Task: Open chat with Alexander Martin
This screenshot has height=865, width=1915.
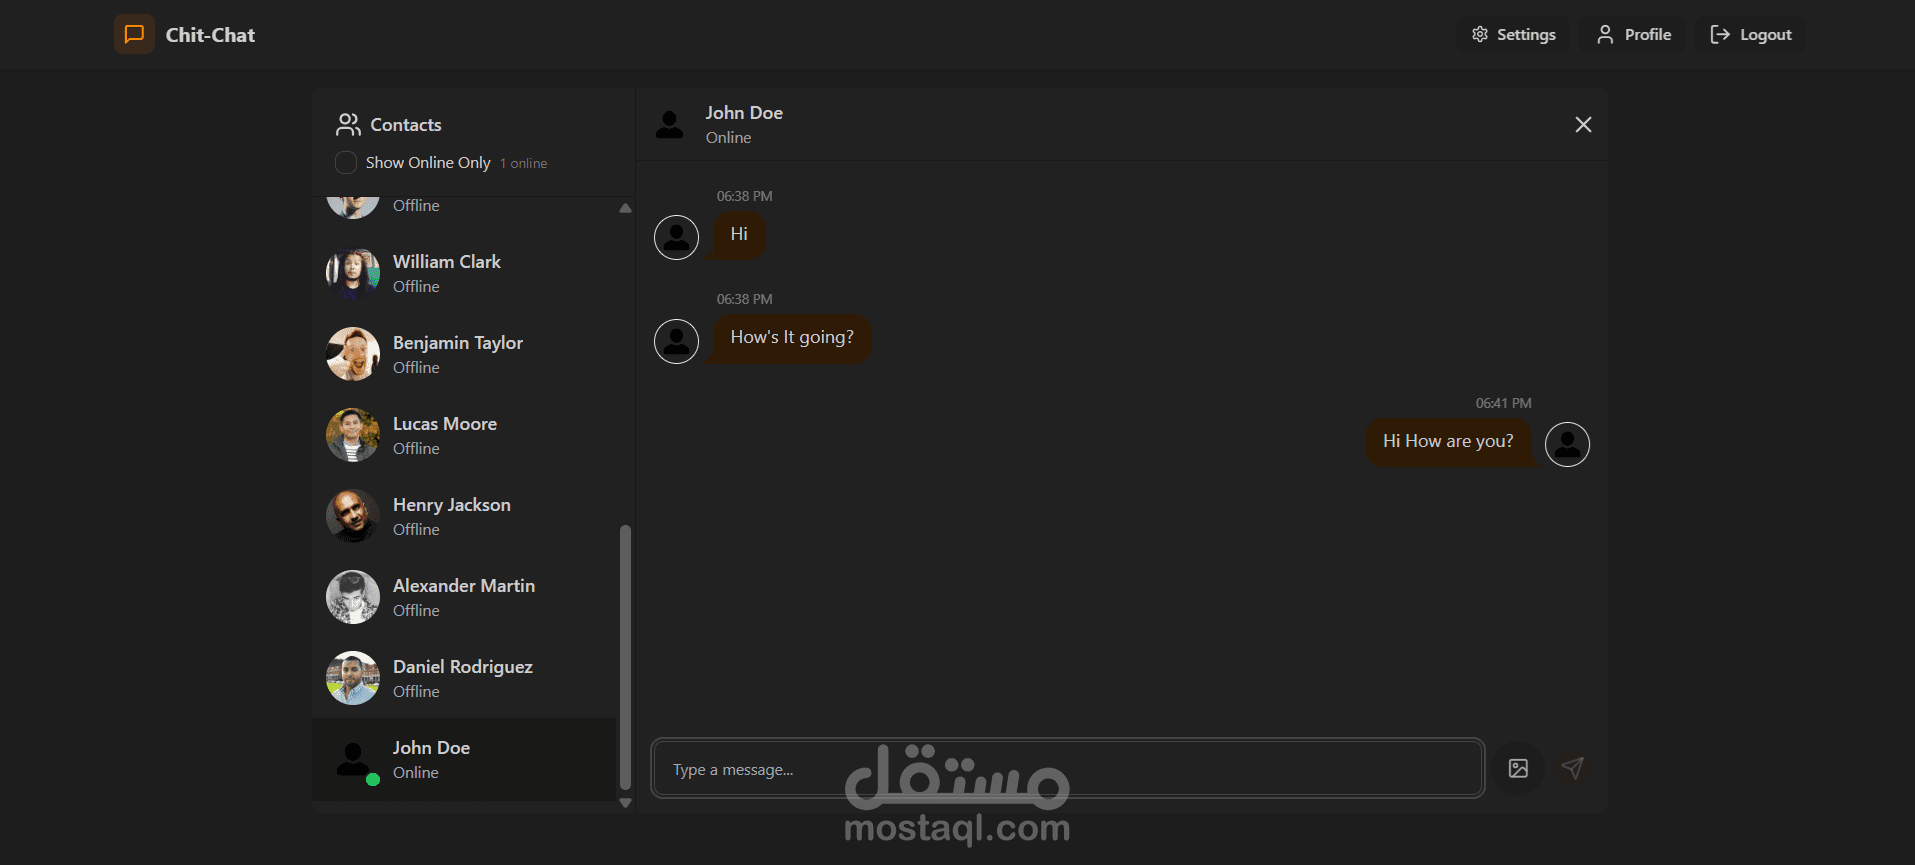Action: click(x=465, y=598)
